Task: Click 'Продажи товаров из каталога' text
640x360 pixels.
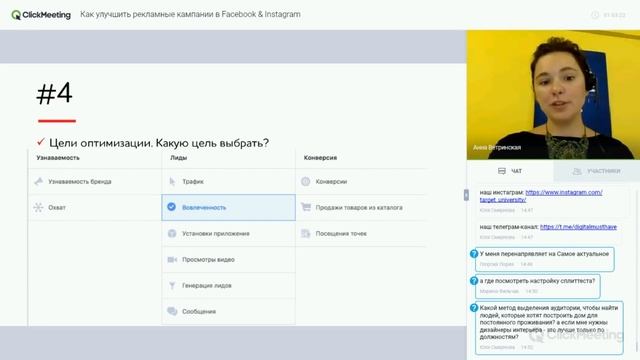Action: [x=359, y=207]
